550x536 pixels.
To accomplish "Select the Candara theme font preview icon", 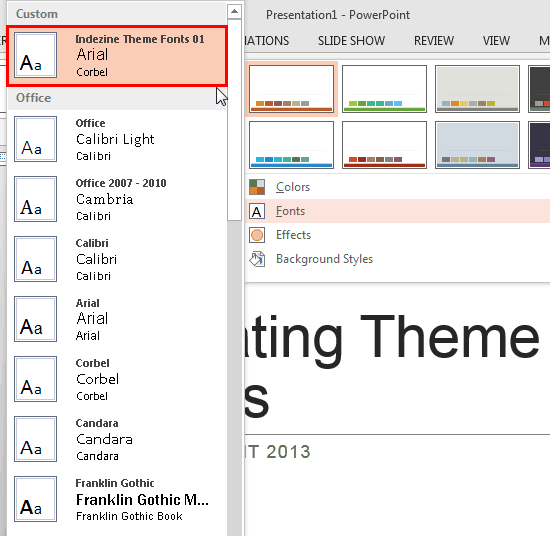I will 35,439.
